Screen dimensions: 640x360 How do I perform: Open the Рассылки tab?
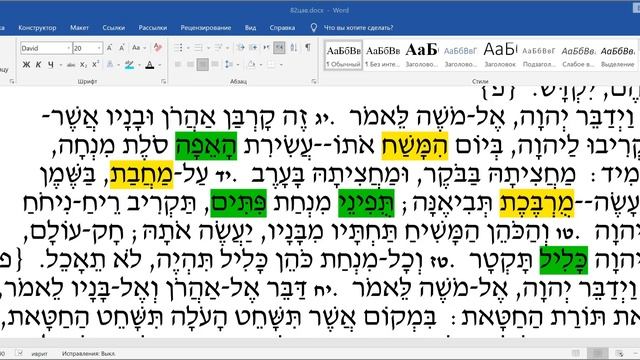pos(153,28)
